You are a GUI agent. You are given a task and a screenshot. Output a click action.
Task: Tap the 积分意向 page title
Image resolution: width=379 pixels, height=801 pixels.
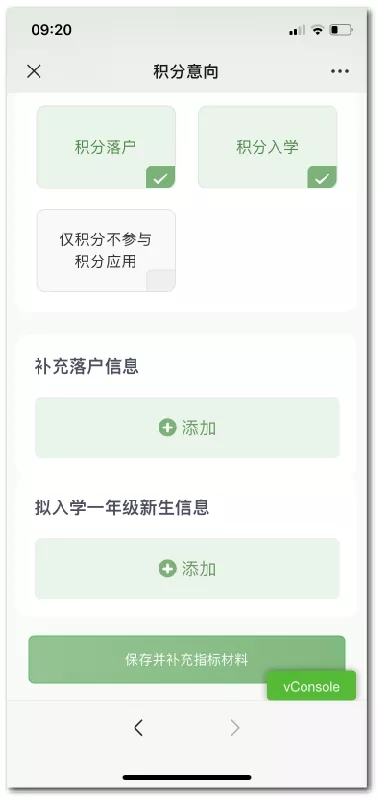(x=186, y=72)
